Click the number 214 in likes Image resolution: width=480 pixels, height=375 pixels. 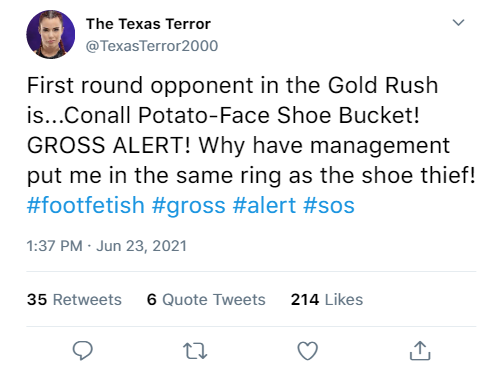(305, 299)
